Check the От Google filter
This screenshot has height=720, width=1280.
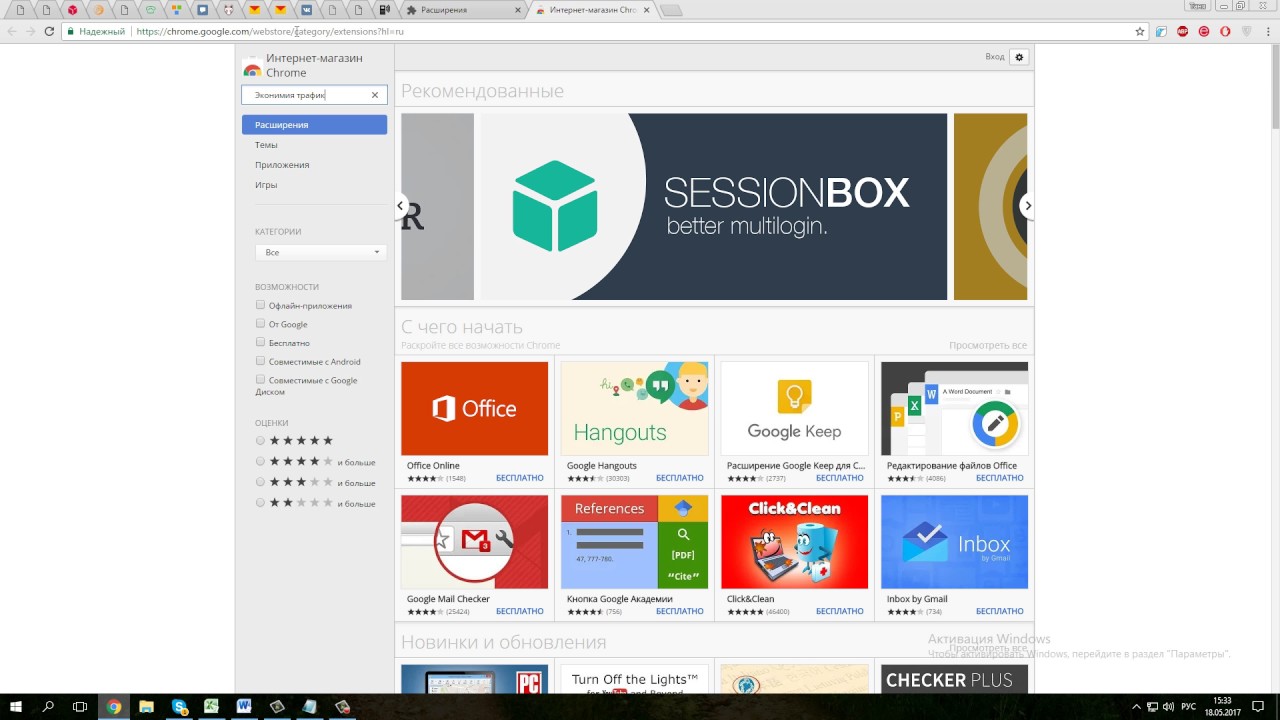(261, 324)
